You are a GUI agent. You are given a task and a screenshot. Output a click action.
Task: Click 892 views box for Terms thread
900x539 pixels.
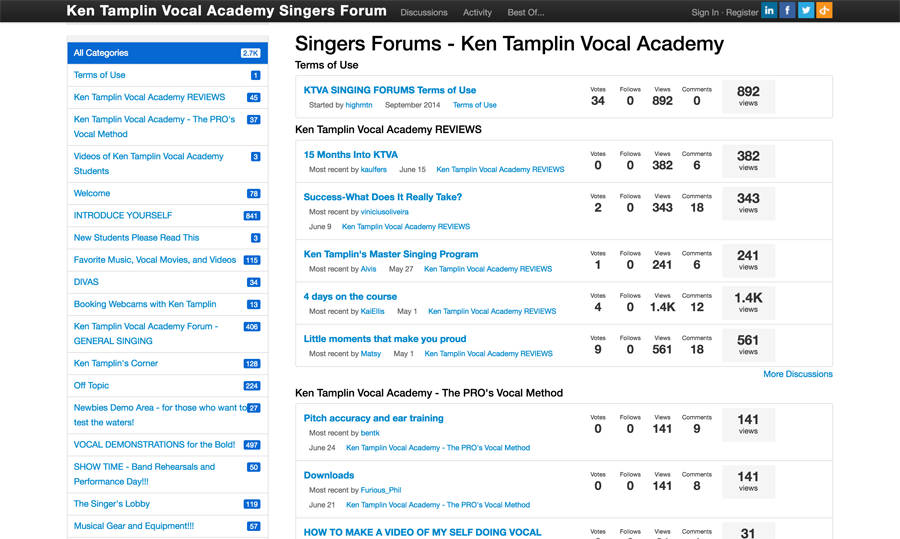[x=748, y=96]
